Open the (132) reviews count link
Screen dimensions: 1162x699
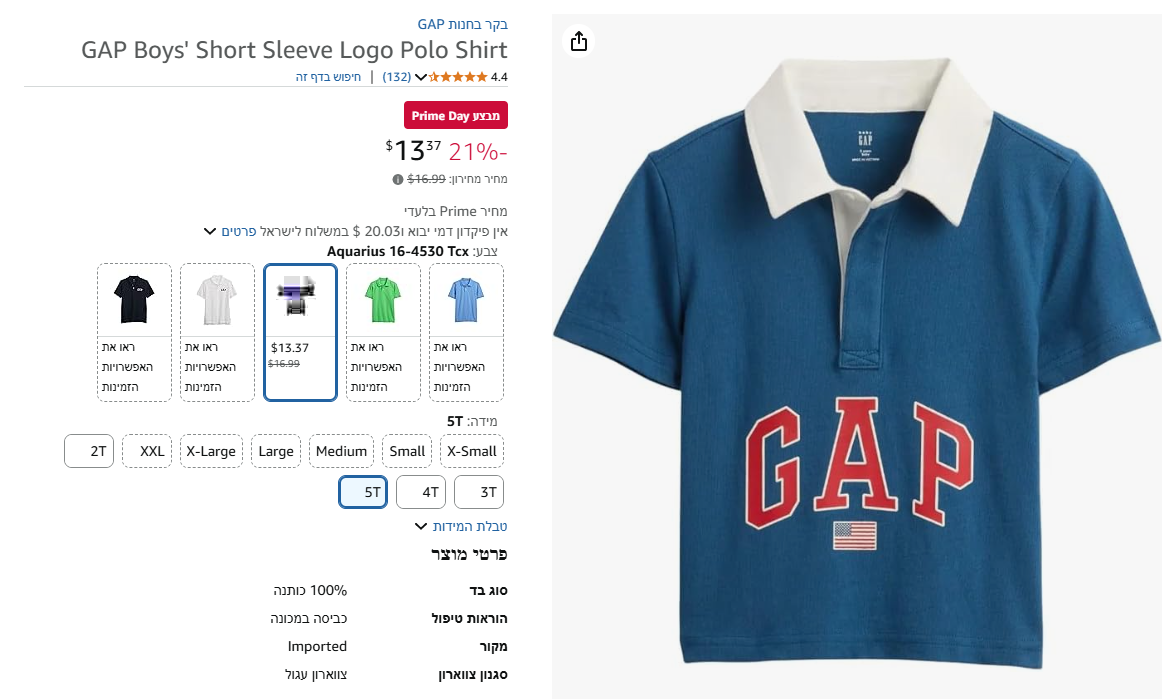point(397,77)
